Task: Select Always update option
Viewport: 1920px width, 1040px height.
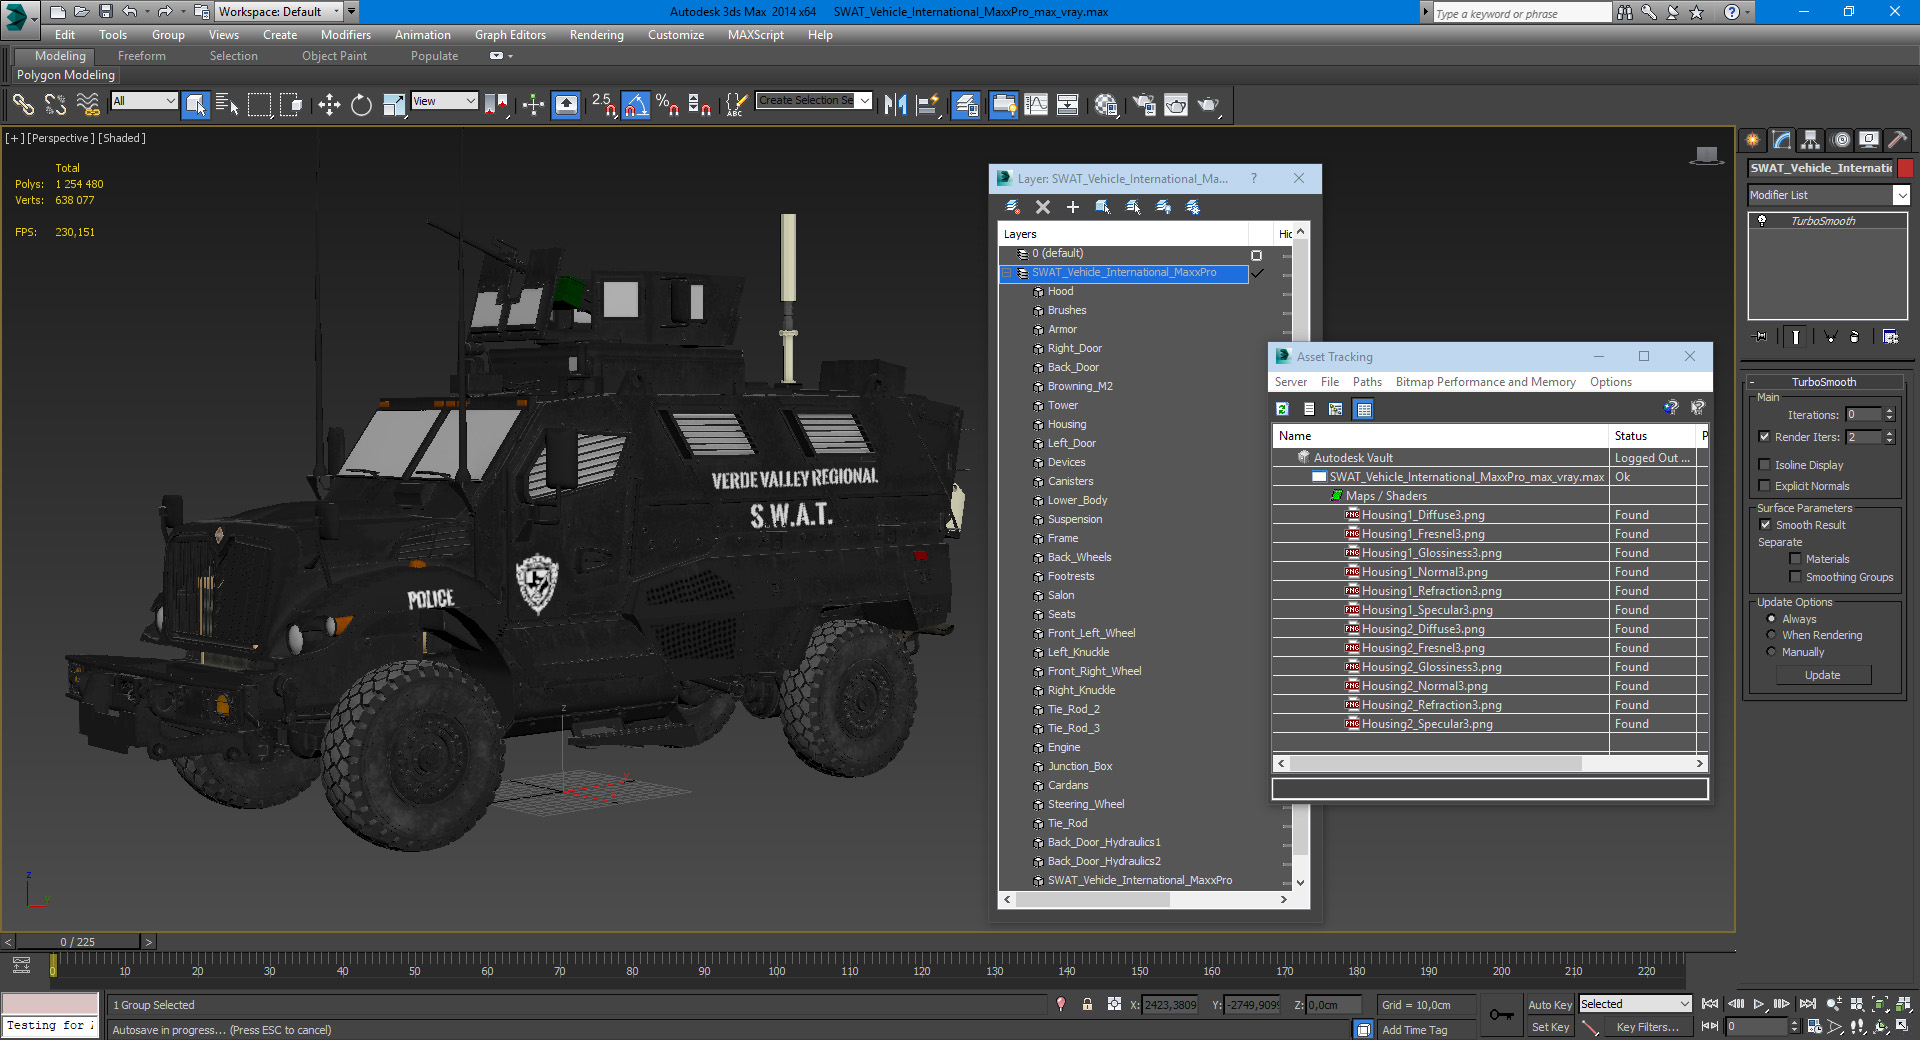Action: [1771, 619]
